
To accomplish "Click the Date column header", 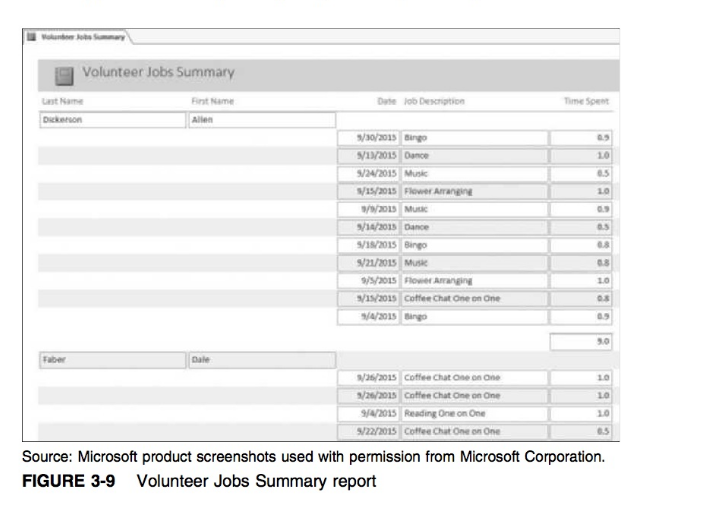I will point(386,101).
